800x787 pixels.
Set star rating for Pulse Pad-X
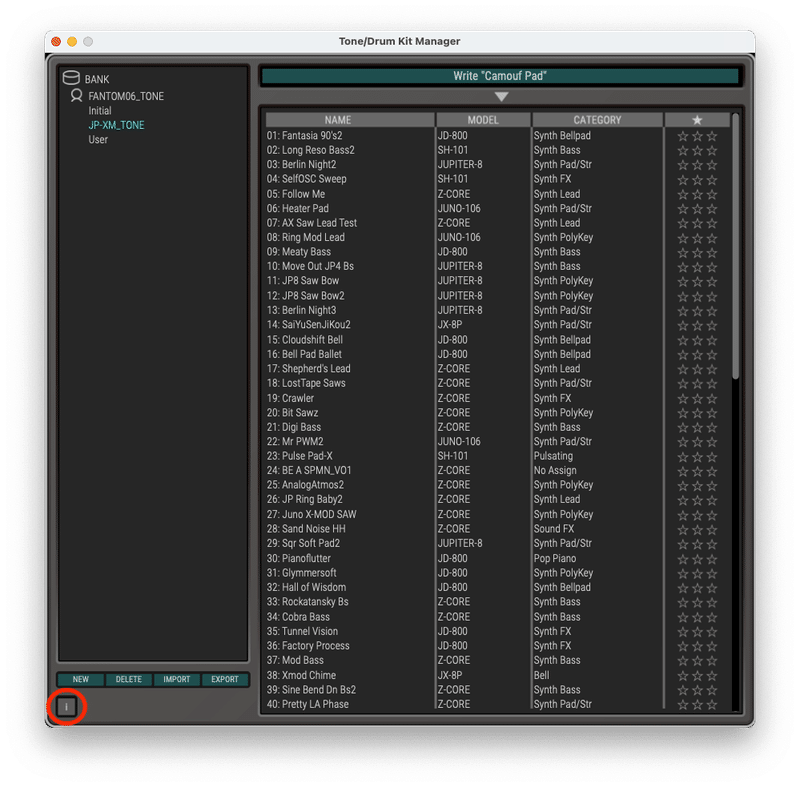(697, 456)
